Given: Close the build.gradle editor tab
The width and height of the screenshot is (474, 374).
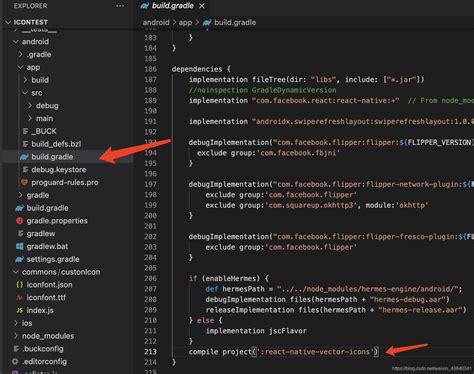Looking at the screenshot, I should click(202, 6).
